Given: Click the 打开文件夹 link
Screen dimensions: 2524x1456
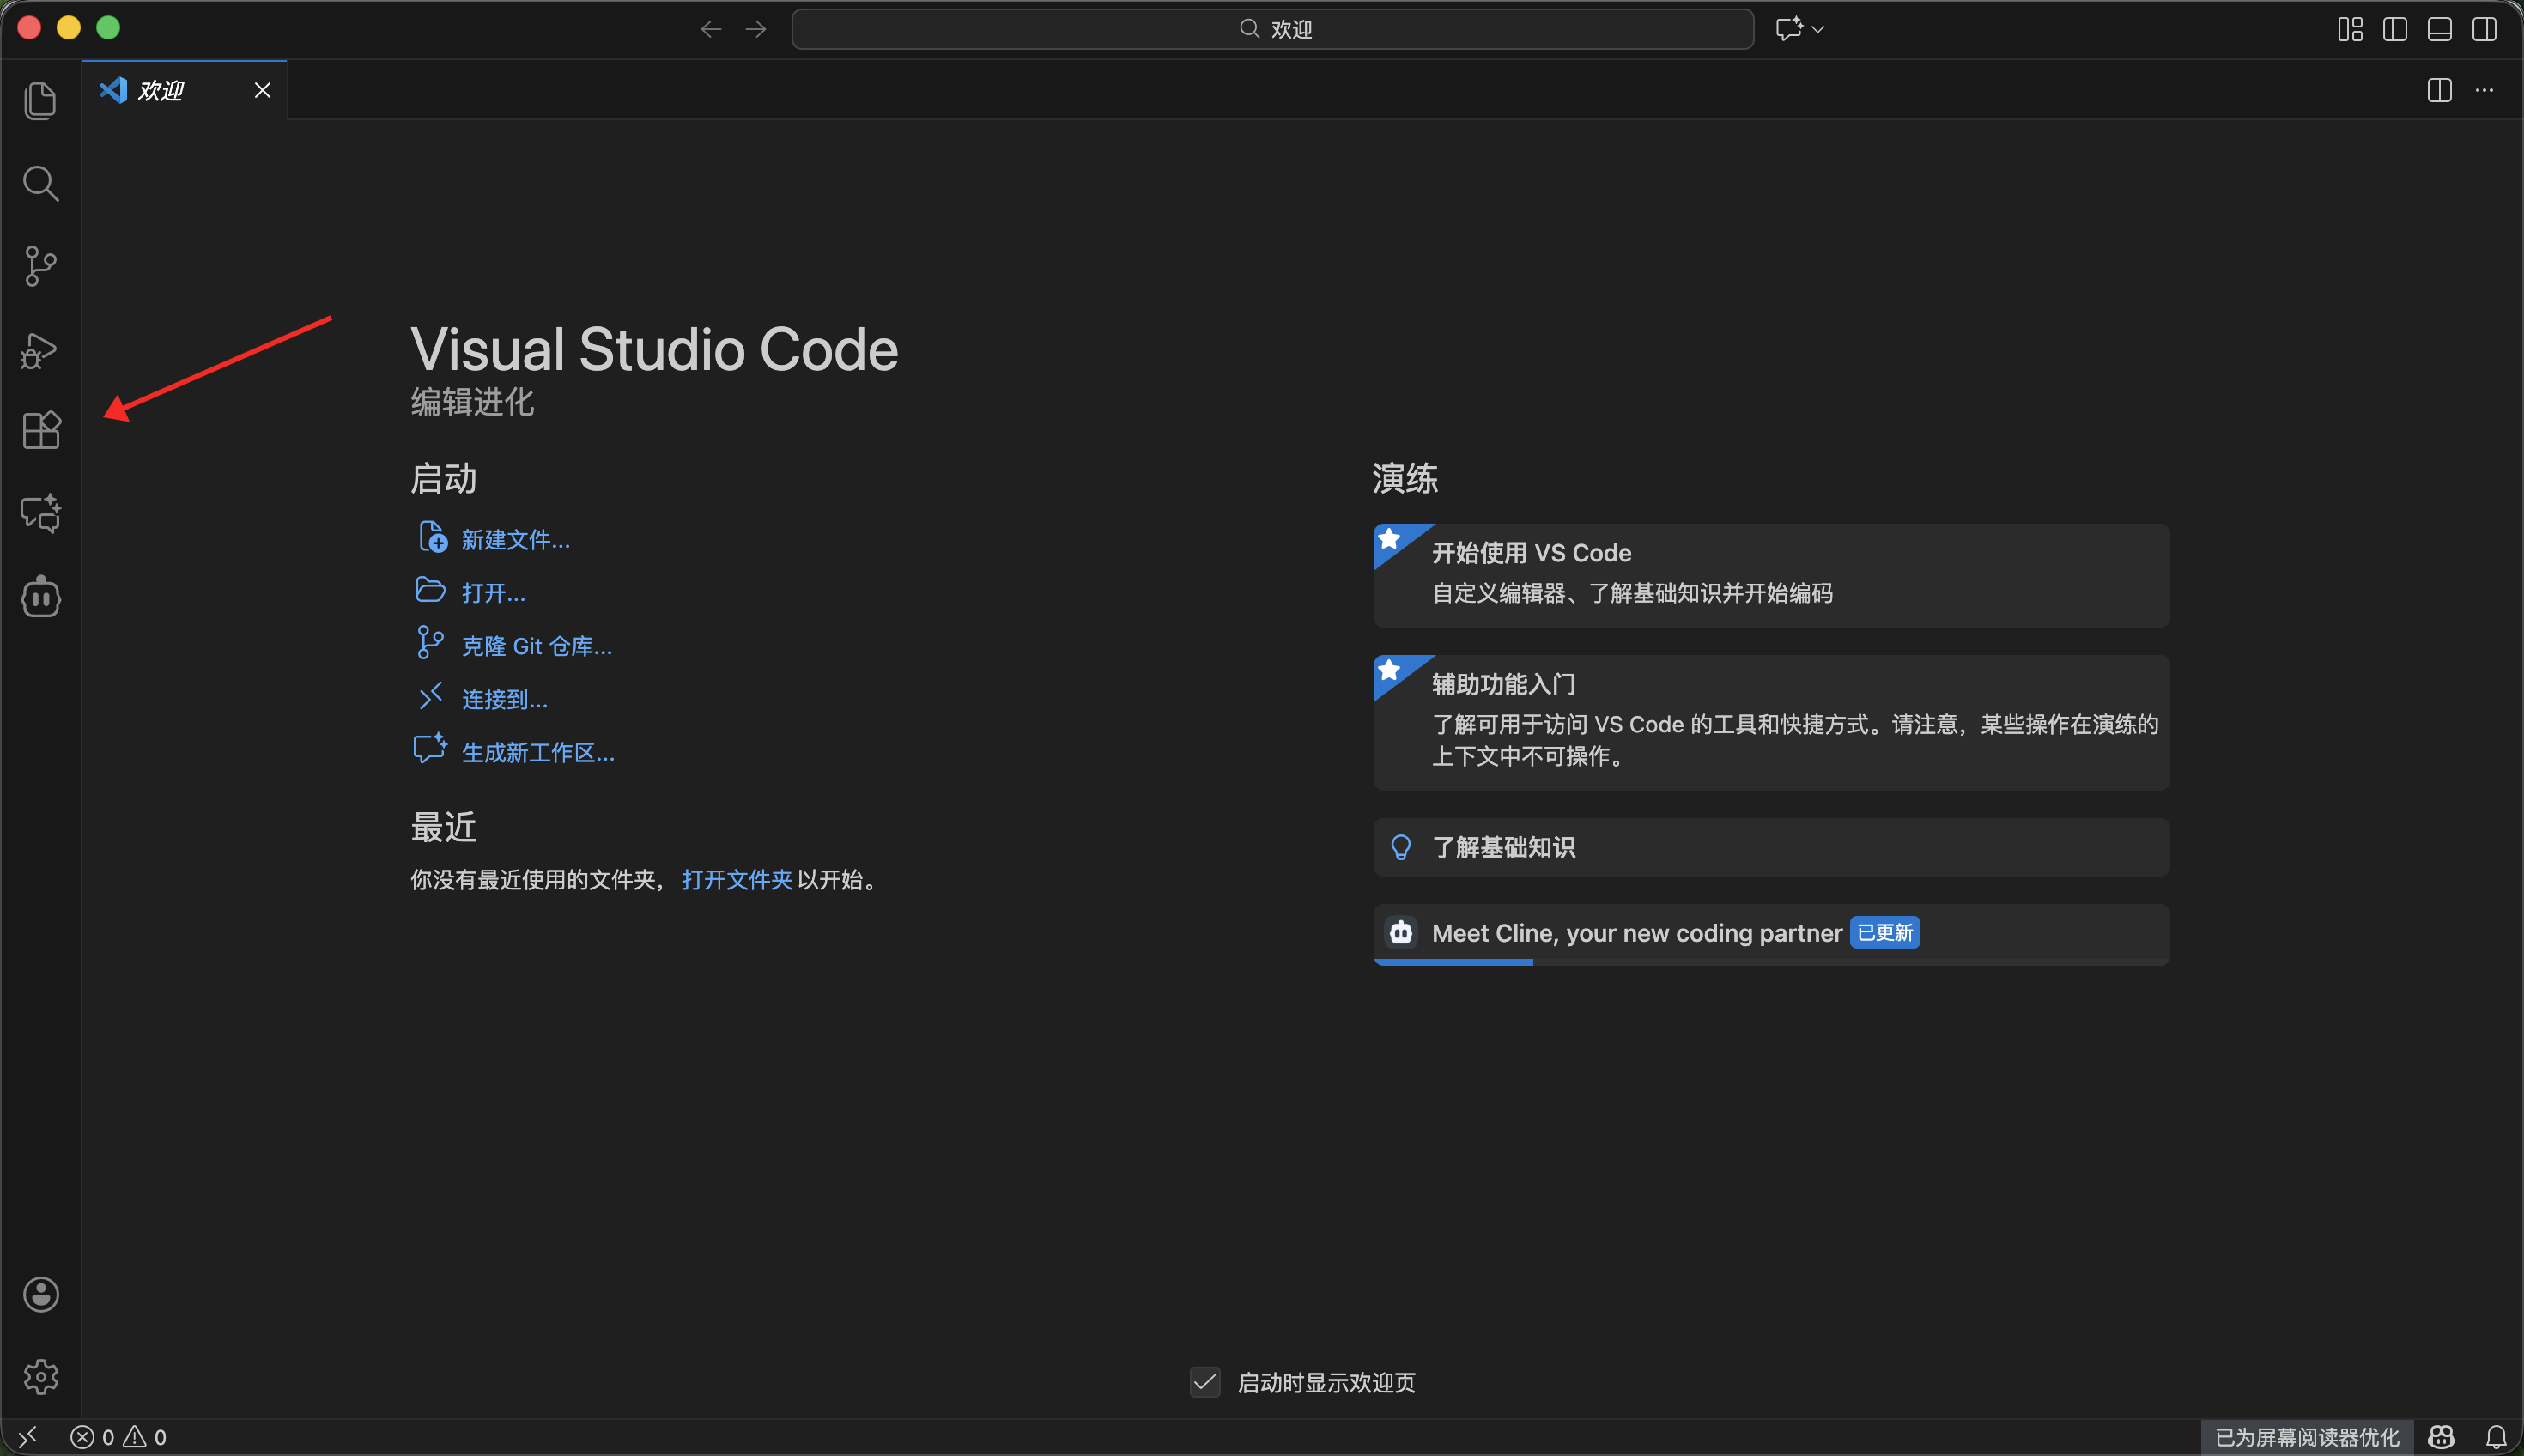Looking at the screenshot, I should (736, 879).
